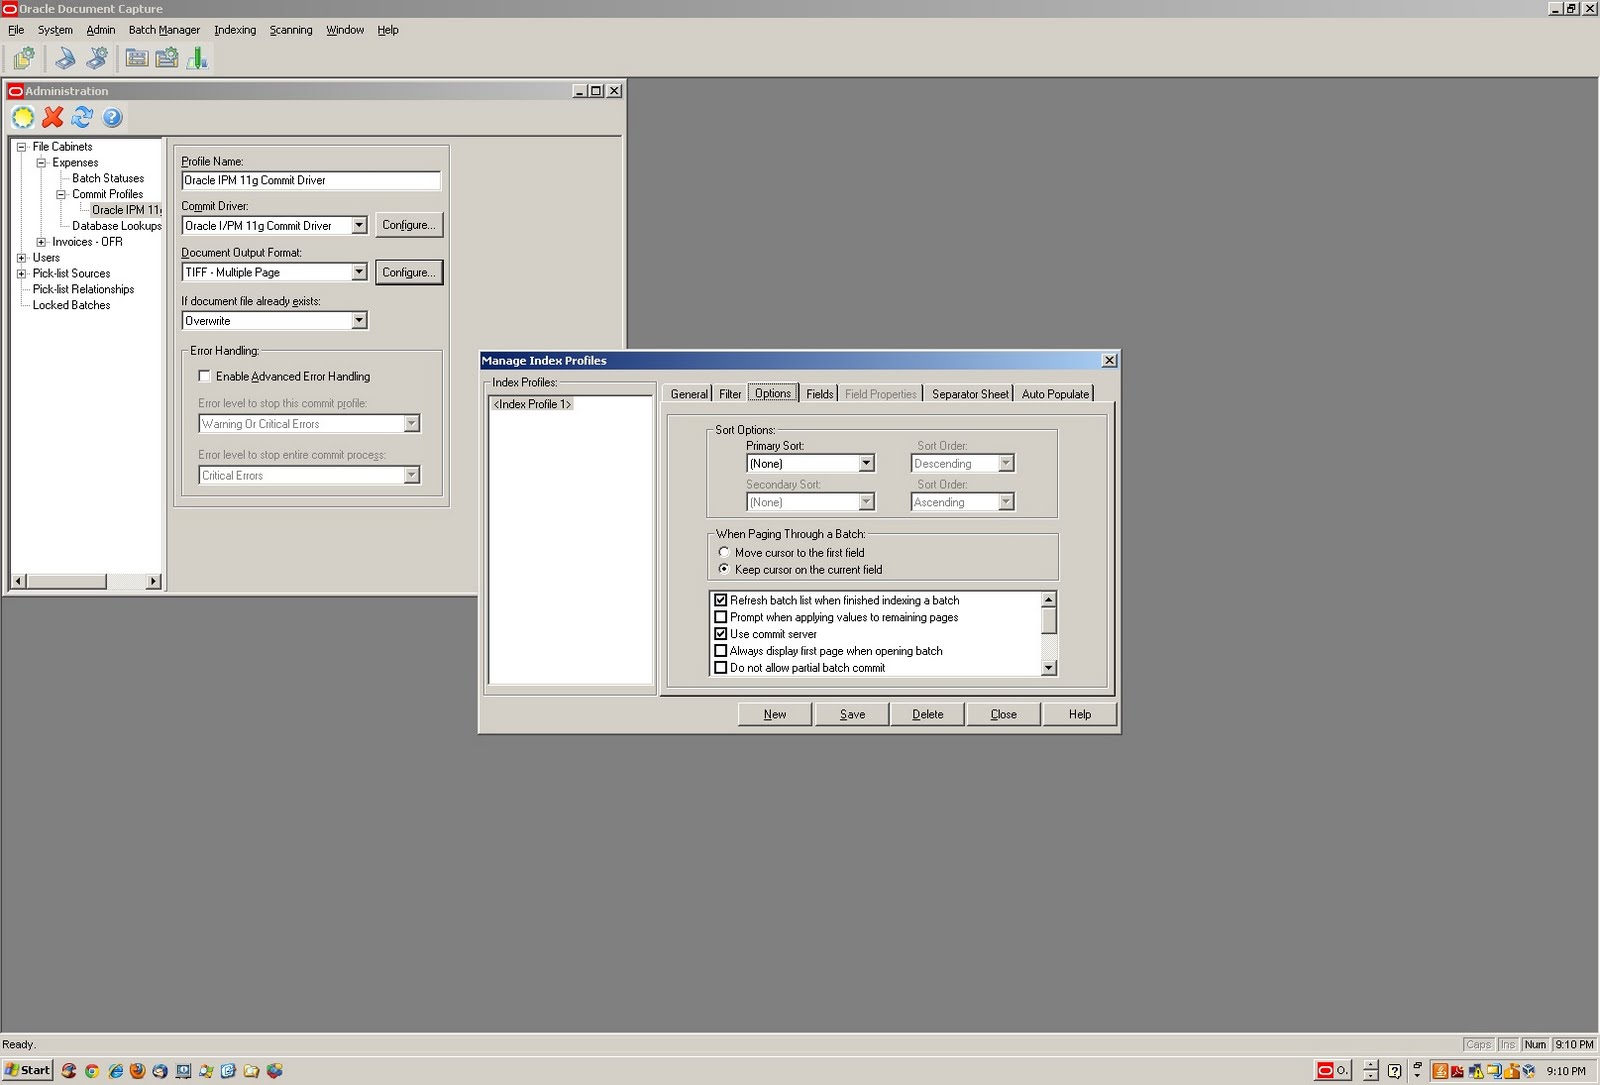1600x1085 pixels.
Task: Enable Prompt when applying values to remaining pages
Action: (x=721, y=617)
